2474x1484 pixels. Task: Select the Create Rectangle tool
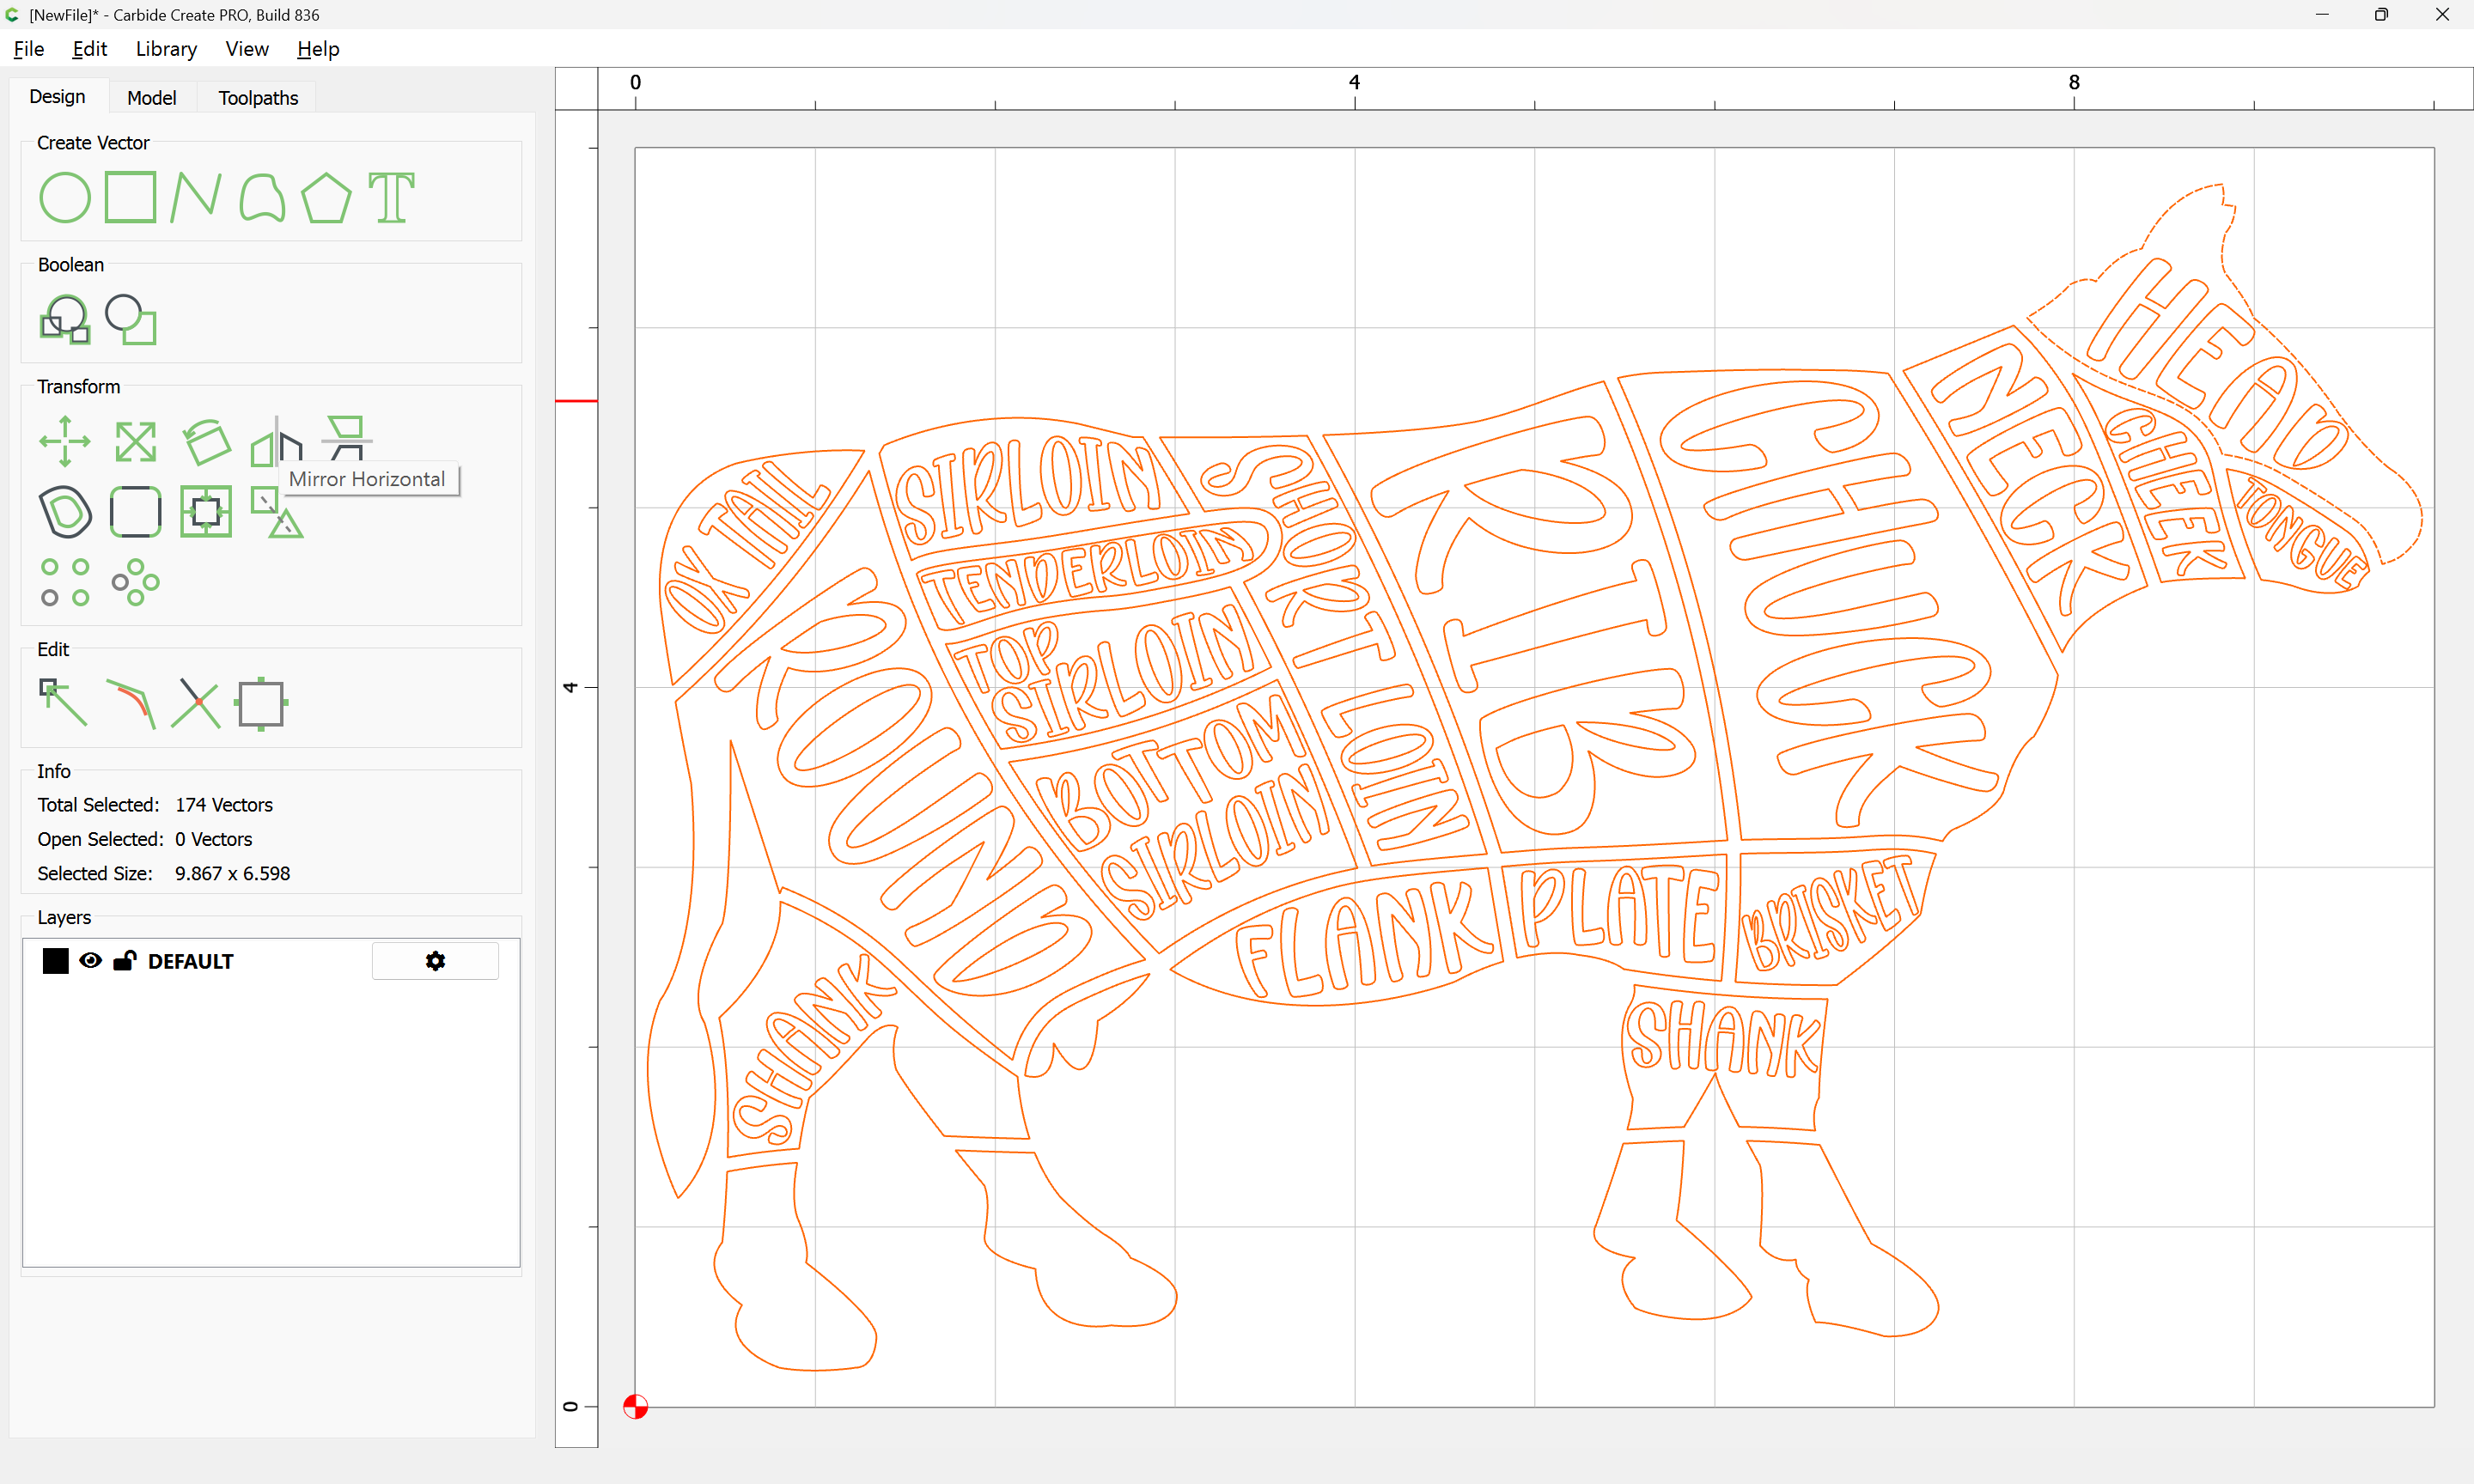point(131,197)
